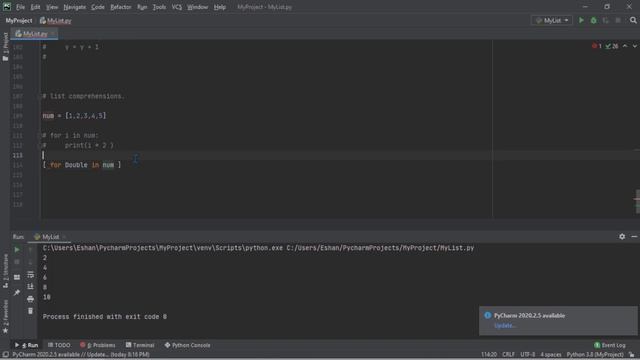
Task: Clear console output with the trash icon
Action: click(x=30, y=311)
